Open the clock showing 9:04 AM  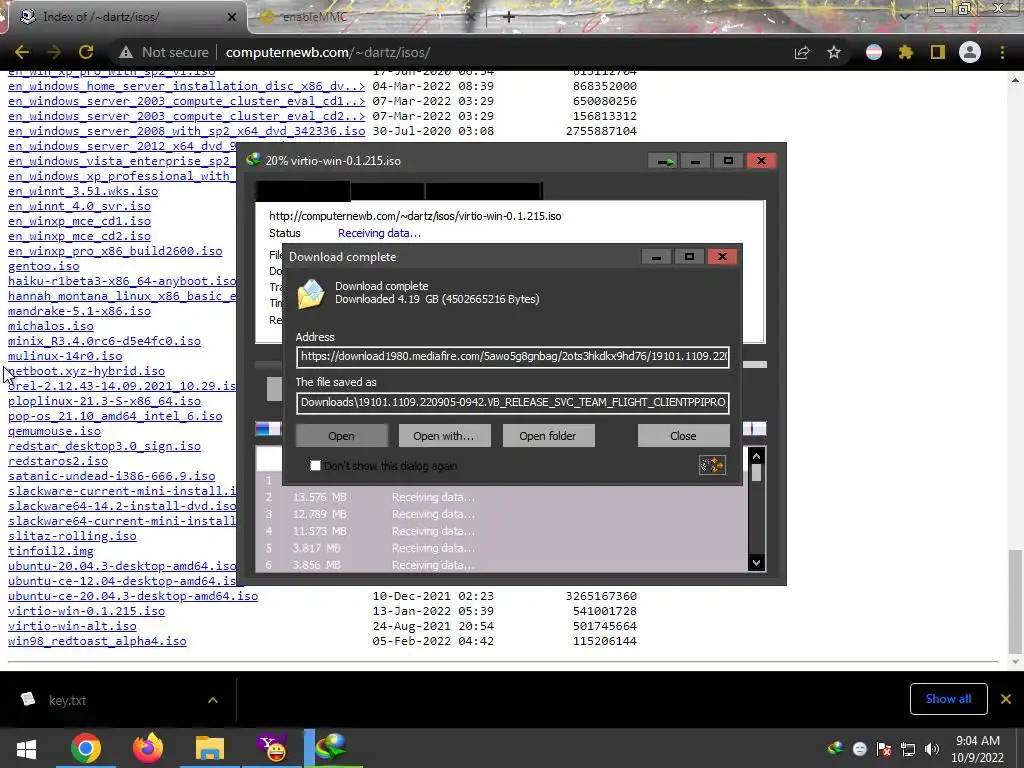(977, 749)
